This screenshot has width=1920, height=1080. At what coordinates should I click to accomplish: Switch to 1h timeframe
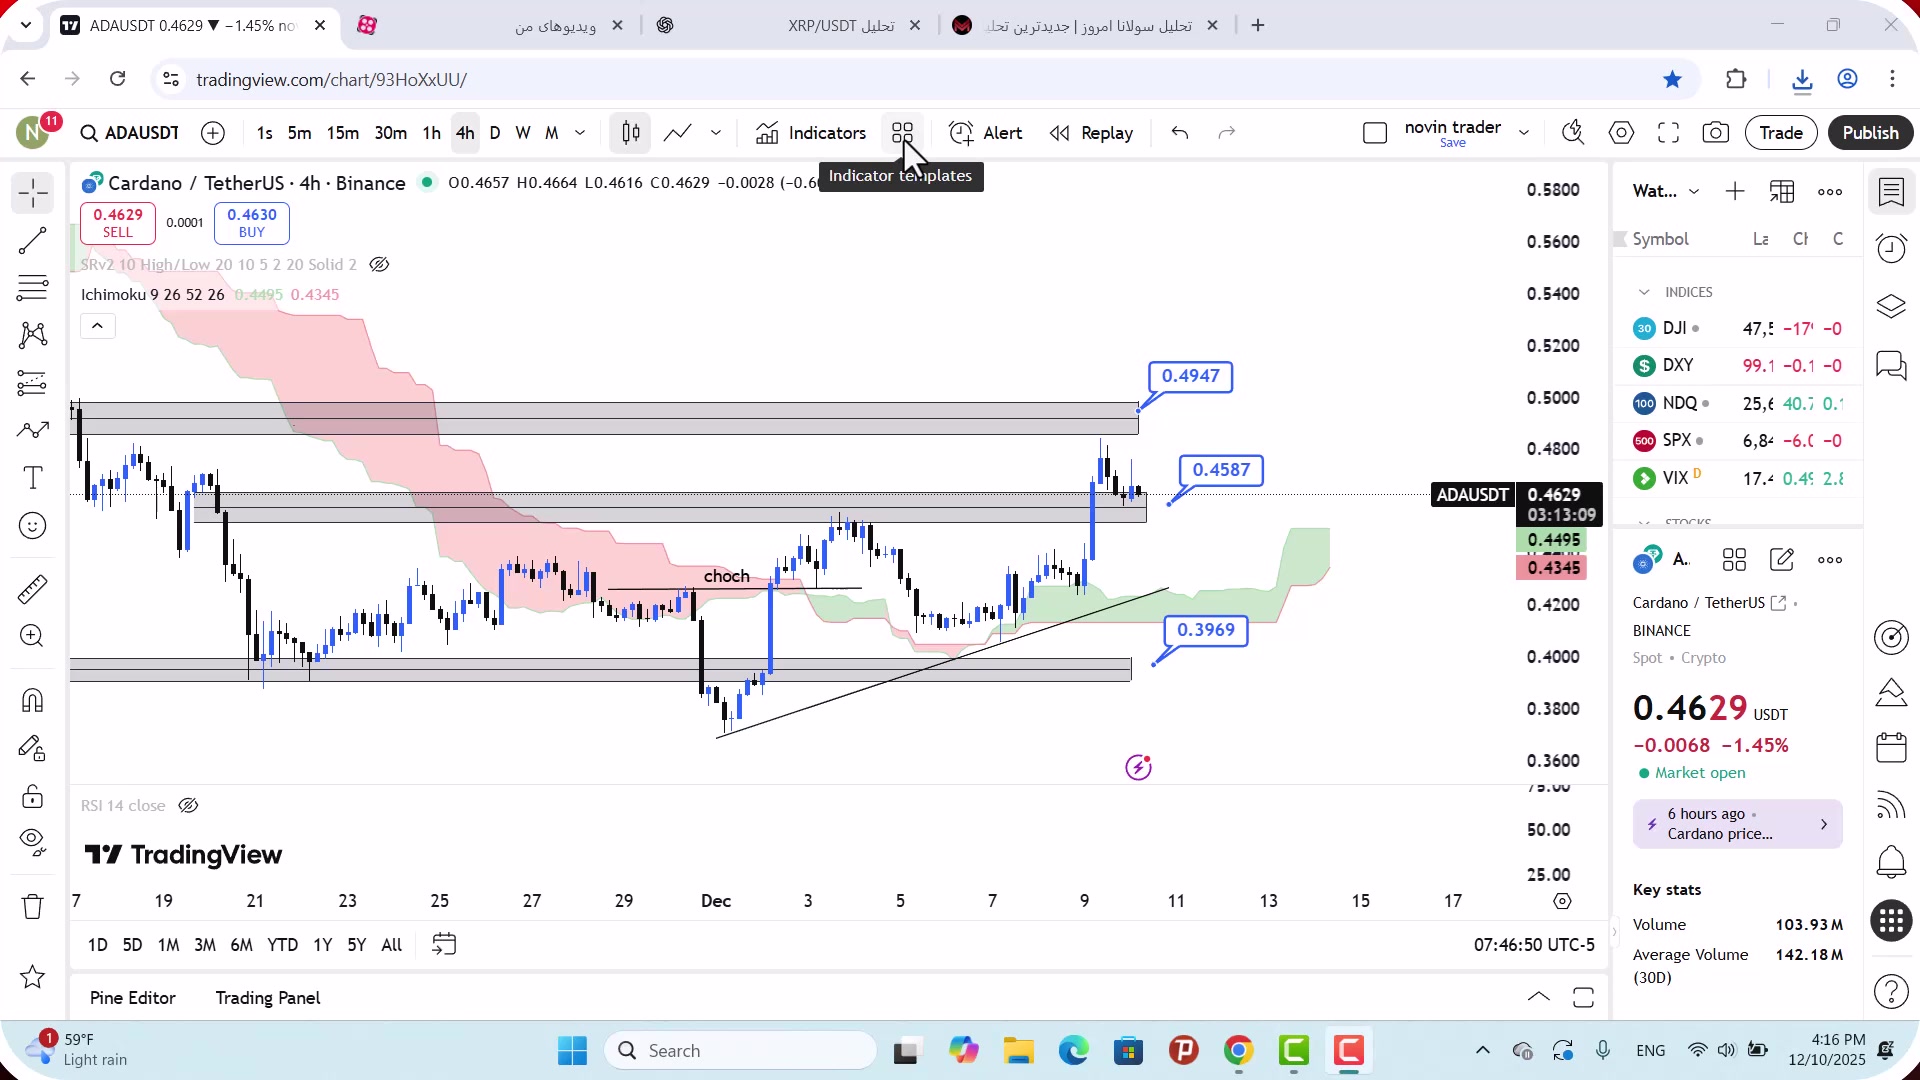click(432, 133)
